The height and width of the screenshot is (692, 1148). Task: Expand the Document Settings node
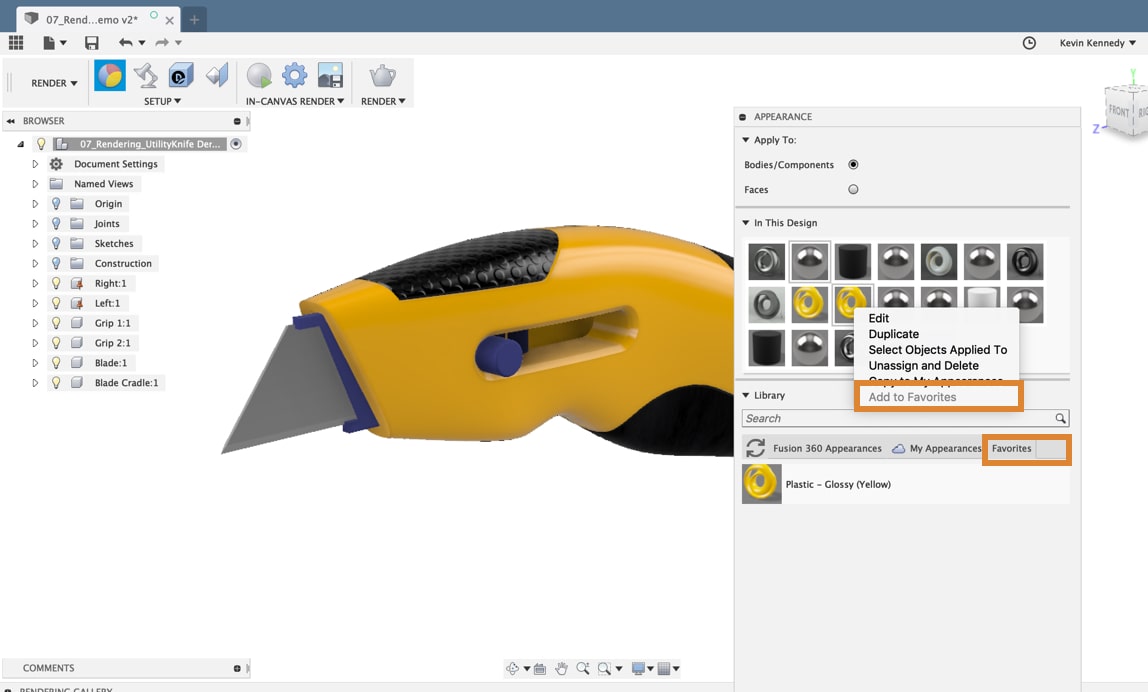coord(34,164)
